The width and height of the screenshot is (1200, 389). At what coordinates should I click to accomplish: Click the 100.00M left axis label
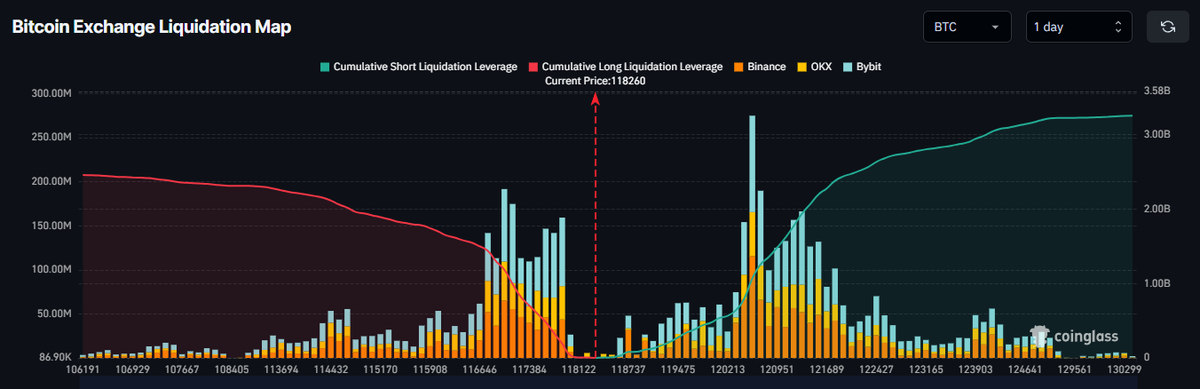pyautogui.click(x=52, y=269)
